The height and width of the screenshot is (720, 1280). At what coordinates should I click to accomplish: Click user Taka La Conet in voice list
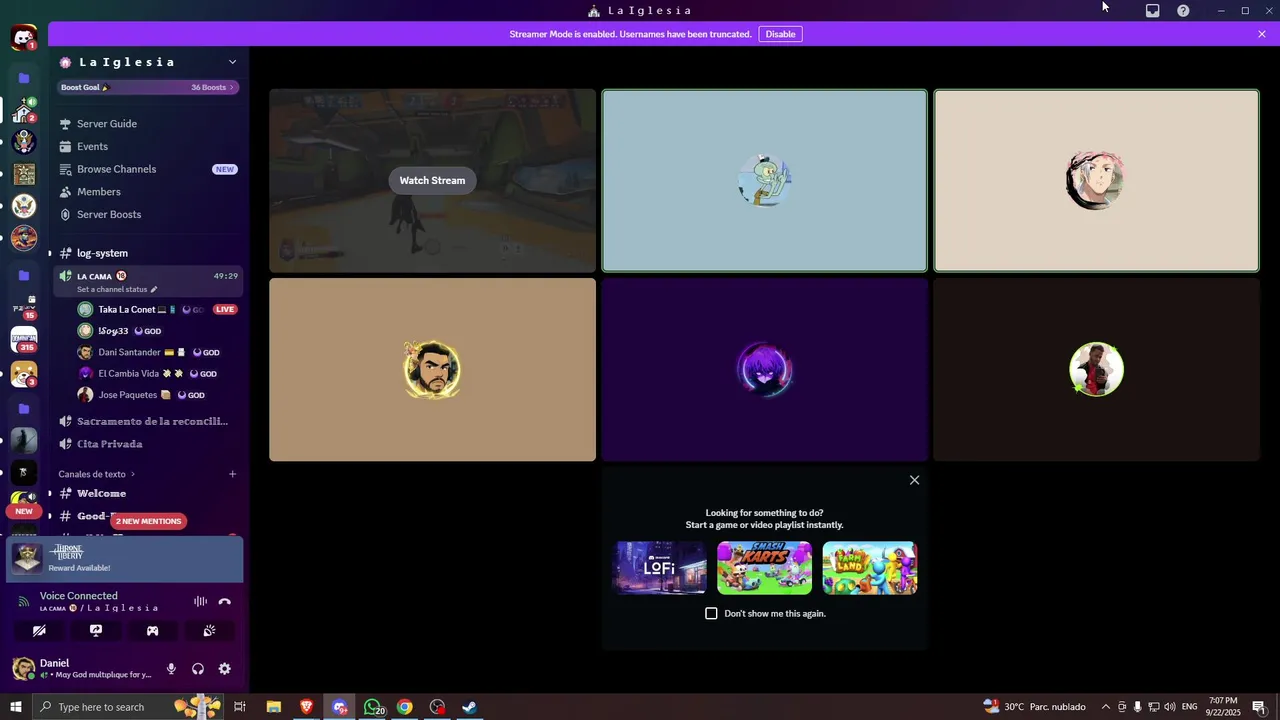[158, 310]
